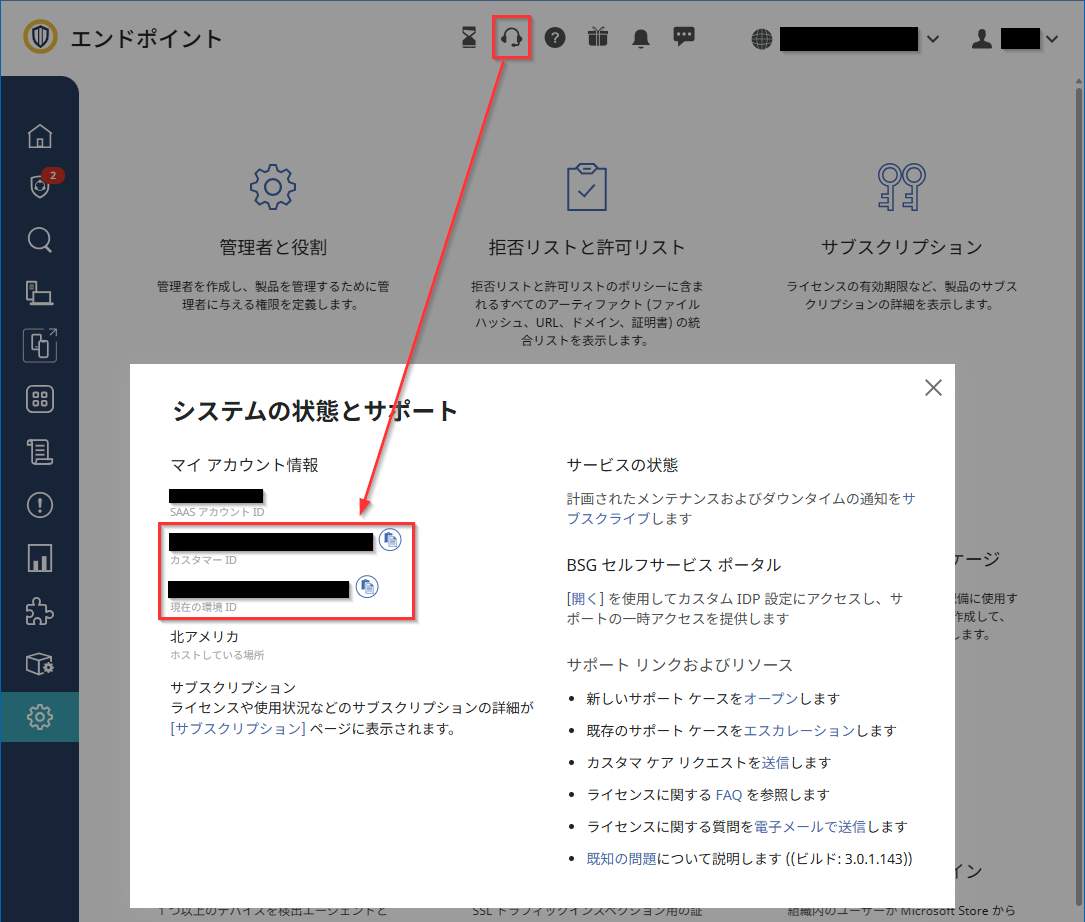Viewport: 1085px width, 922px height.
Task: Copy the 現在の環境 ID value
Action: pyautogui.click(x=367, y=587)
